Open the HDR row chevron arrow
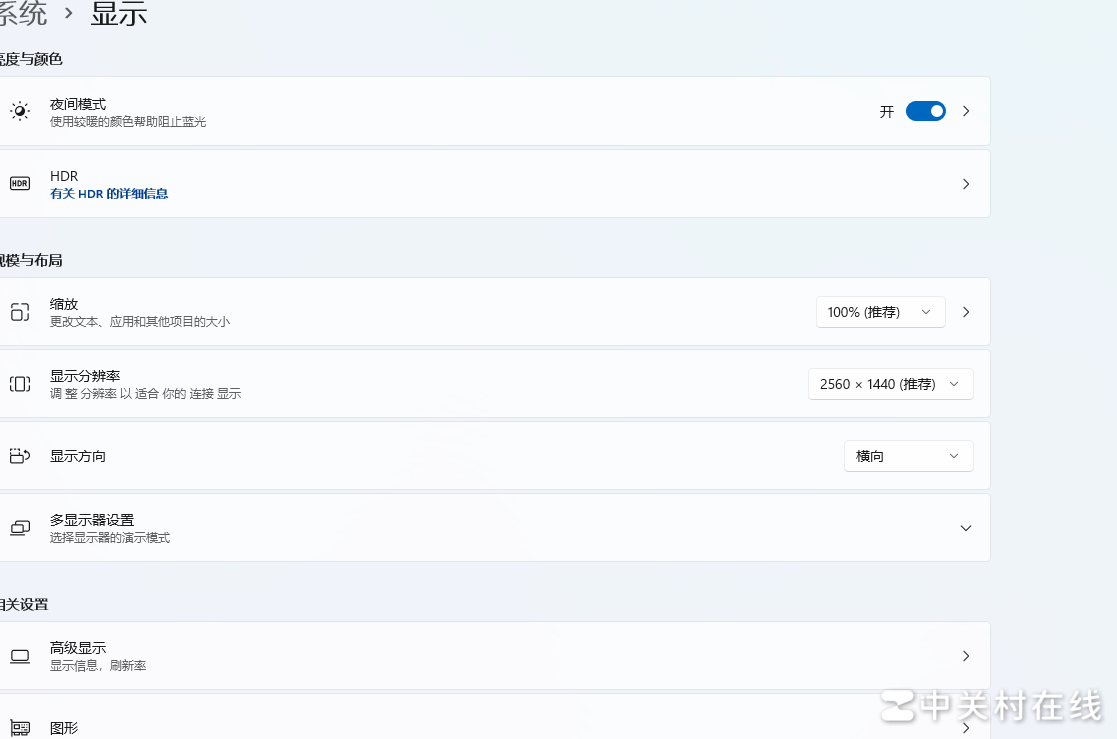 pos(966,184)
